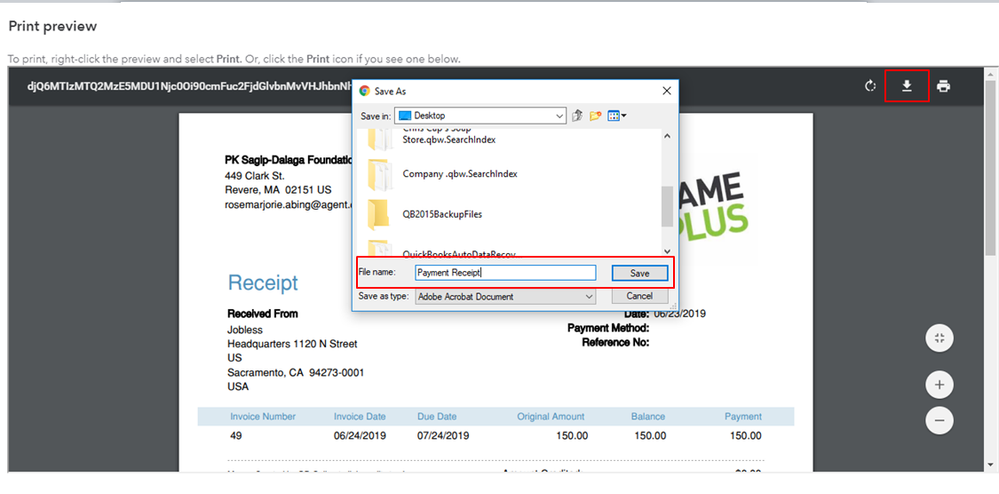The image size is (999, 494).
Task: Click the Payment Method label
Action: (x=608, y=328)
